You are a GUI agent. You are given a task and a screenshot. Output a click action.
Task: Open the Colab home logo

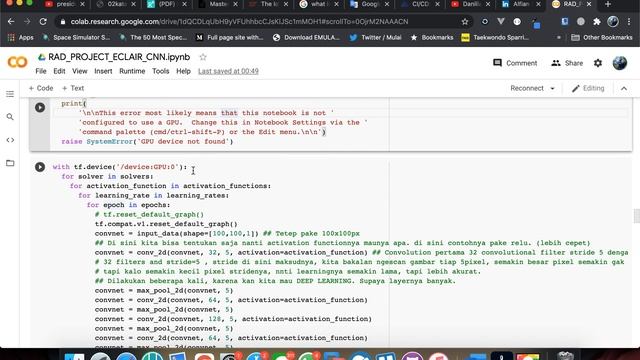click(18, 63)
